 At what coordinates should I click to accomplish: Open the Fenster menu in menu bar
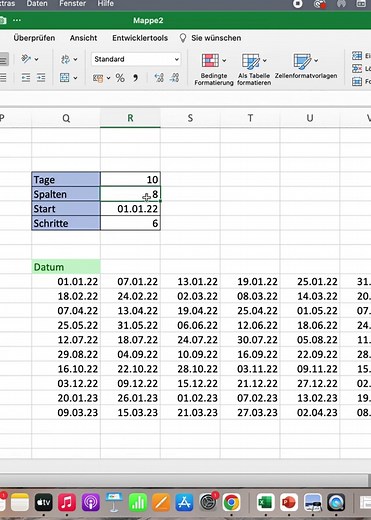point(72,4)
